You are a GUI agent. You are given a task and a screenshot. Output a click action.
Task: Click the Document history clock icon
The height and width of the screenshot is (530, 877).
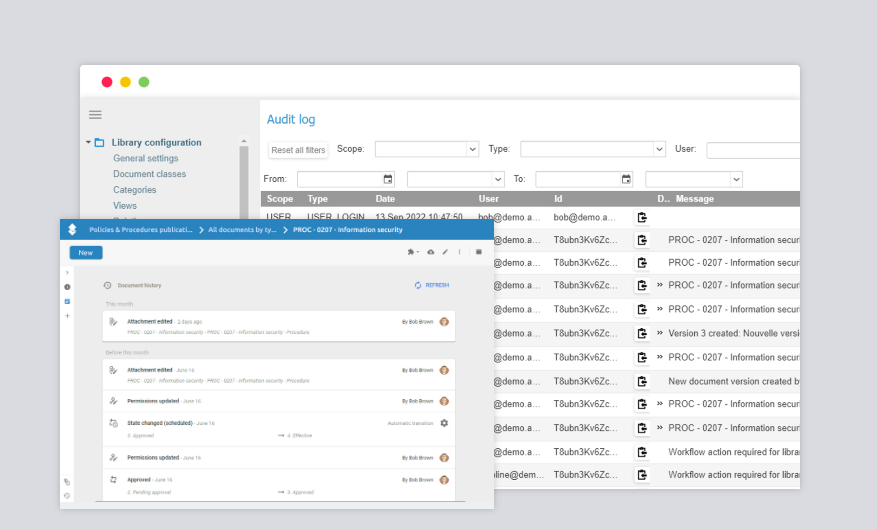coord(107,285)
